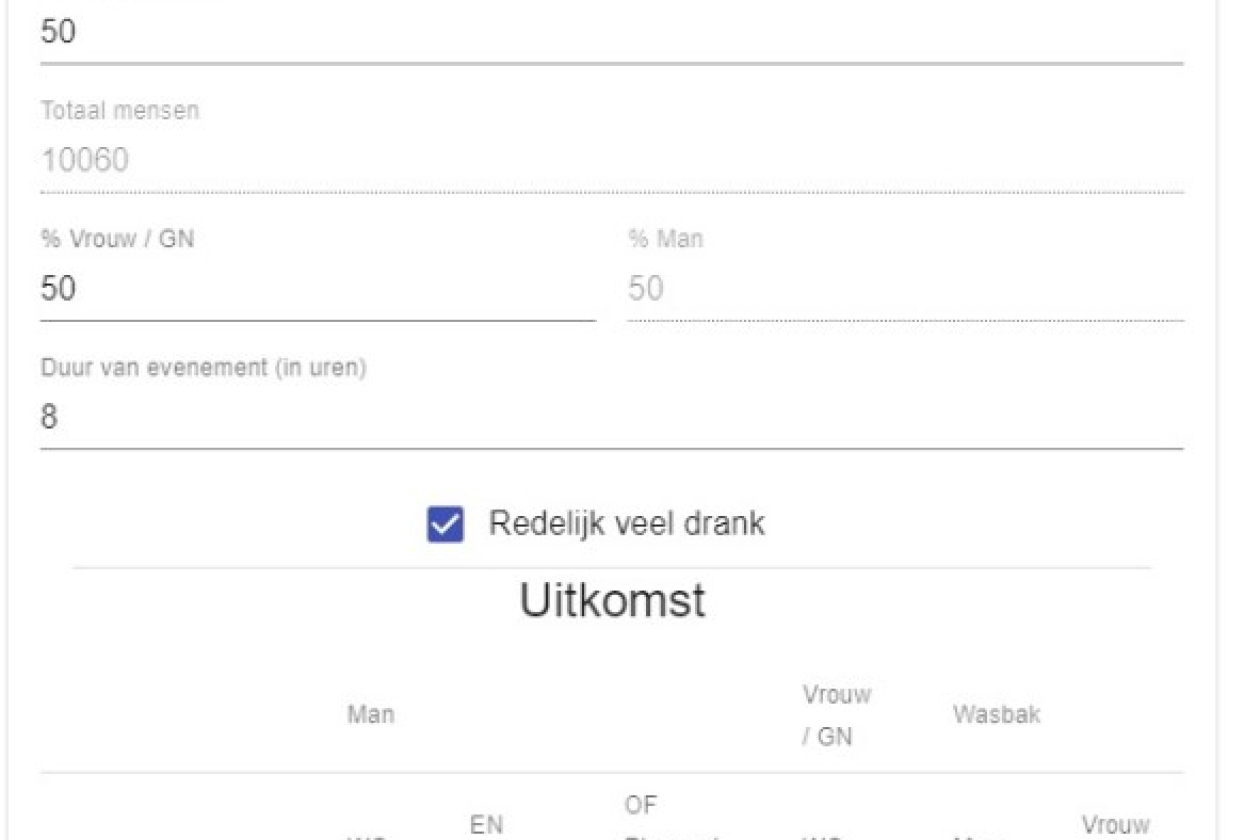This screenshot has width=1260, height=840.
Task: Click the Totaal mensen label
Action: click(x=120, y=111)
